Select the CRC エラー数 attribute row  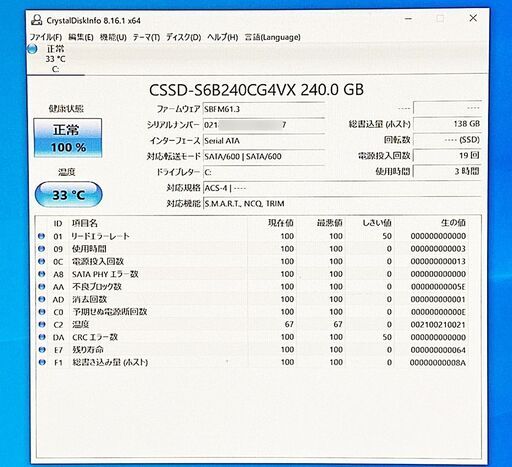(253, 337)
